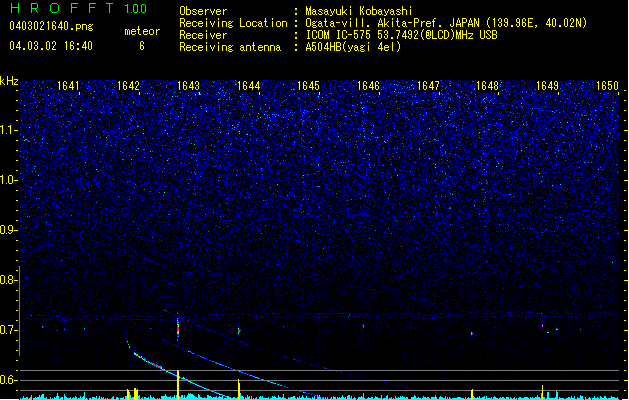
Task: Click the 'Receiving antenna' label
Action: pos(230,47)
